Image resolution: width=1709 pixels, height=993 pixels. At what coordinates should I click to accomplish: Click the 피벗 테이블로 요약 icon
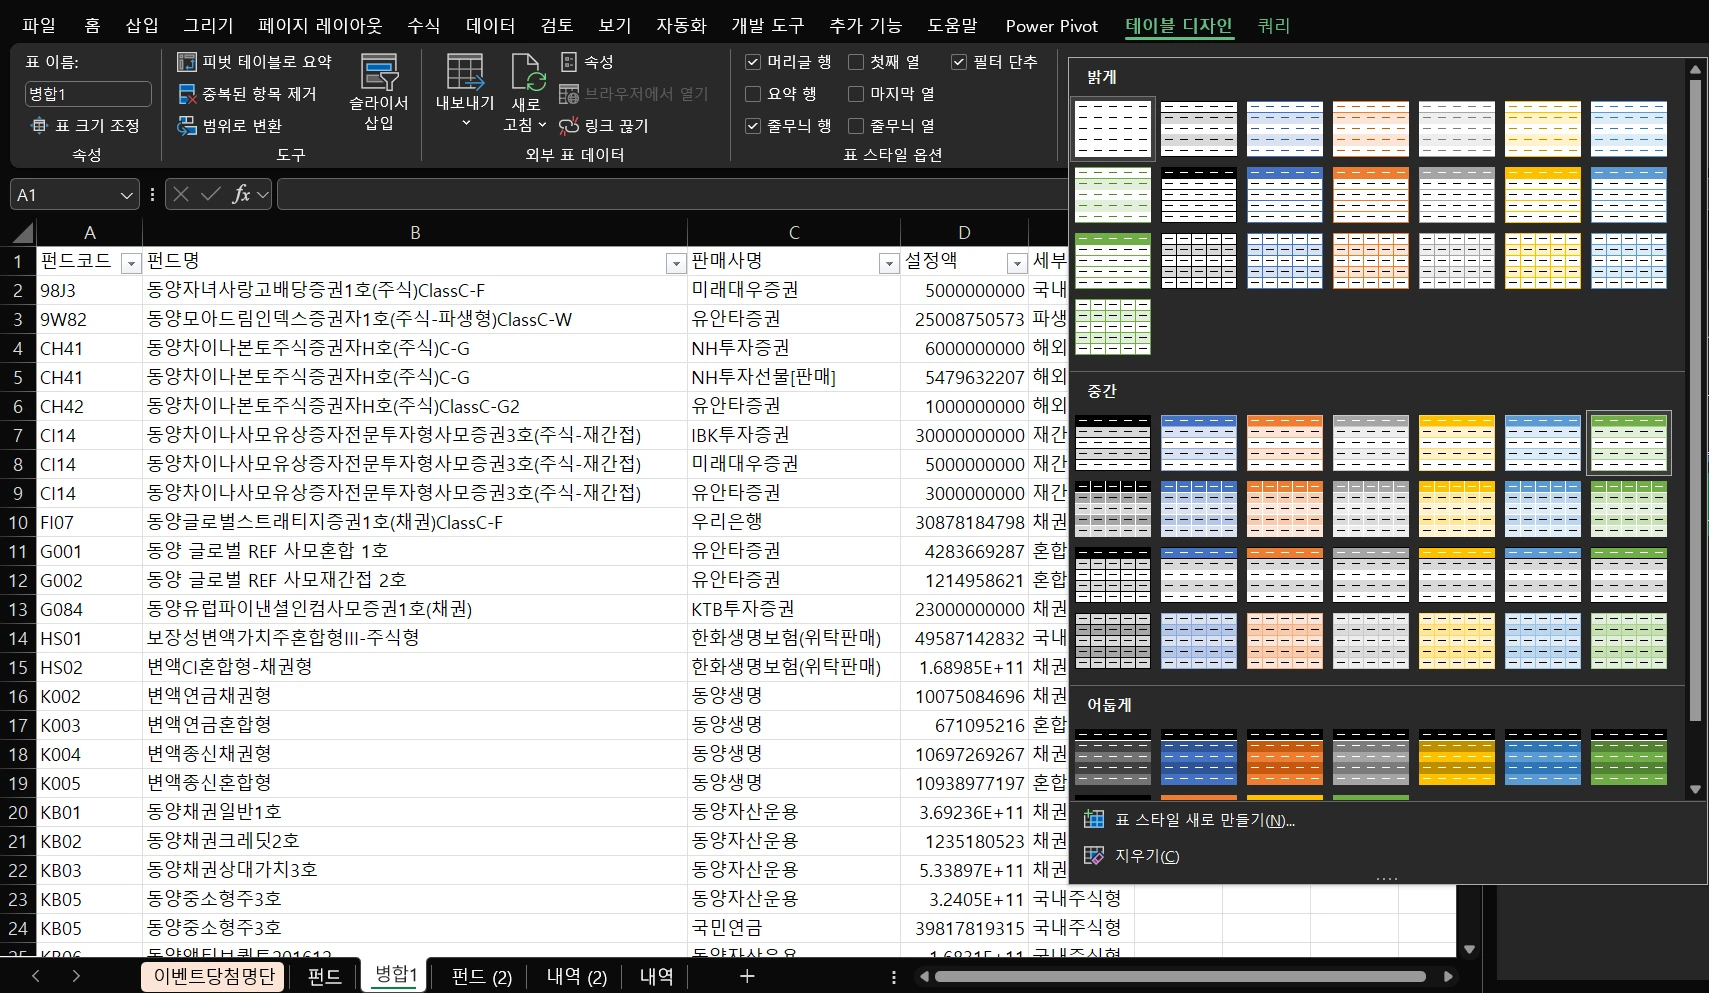(x=187, y=62)
